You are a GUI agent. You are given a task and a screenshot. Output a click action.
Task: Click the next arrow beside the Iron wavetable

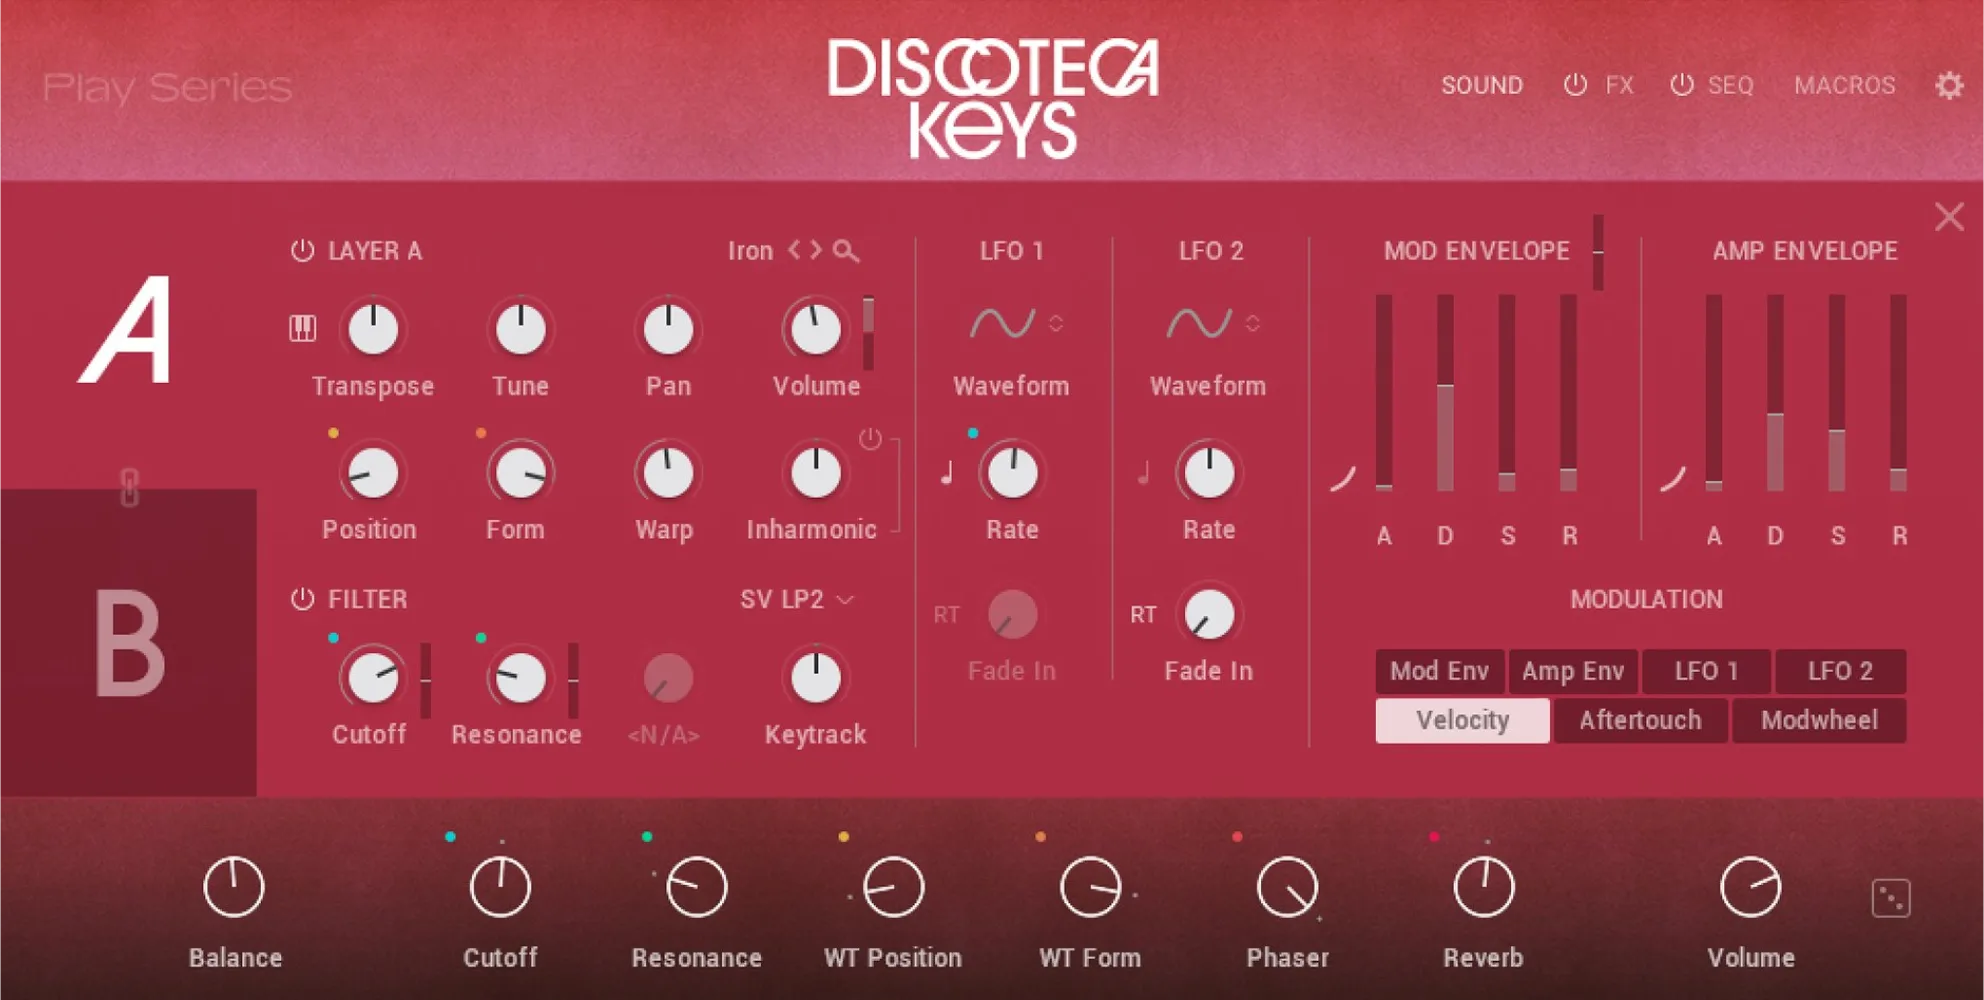click(x=815, y=250)
